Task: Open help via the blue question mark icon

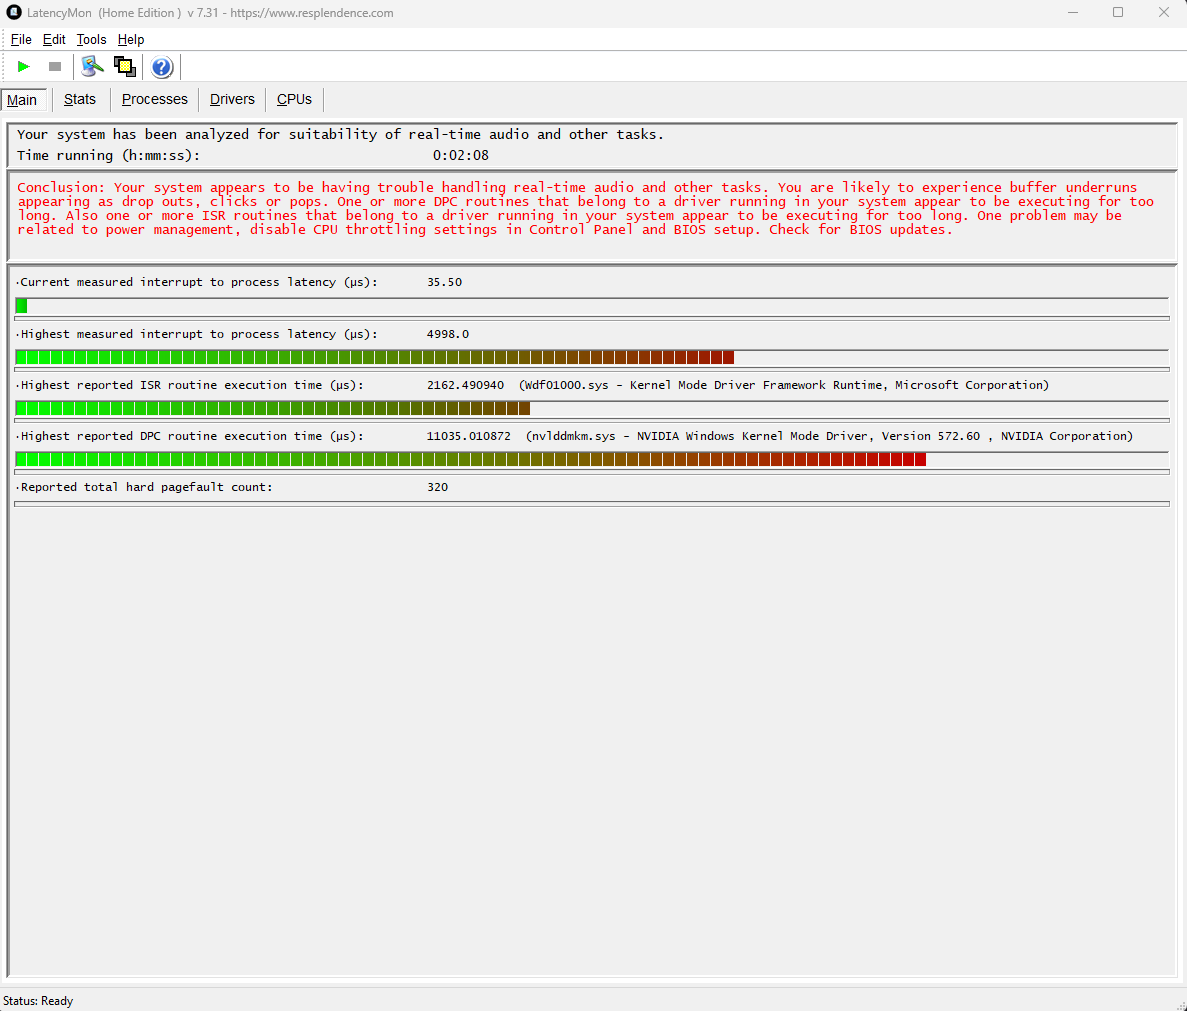Action: click(x=161, y=67)
